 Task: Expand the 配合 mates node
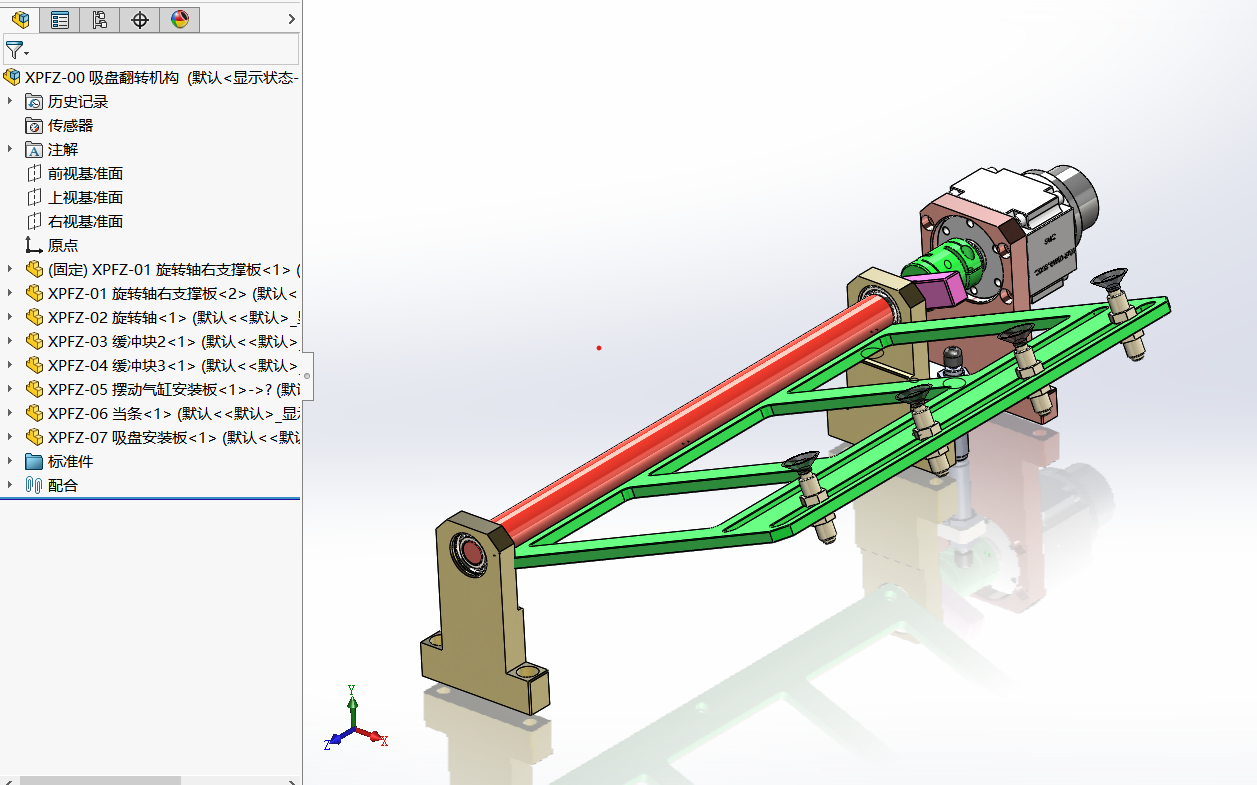pyautogui.click(x=11, y=485)
